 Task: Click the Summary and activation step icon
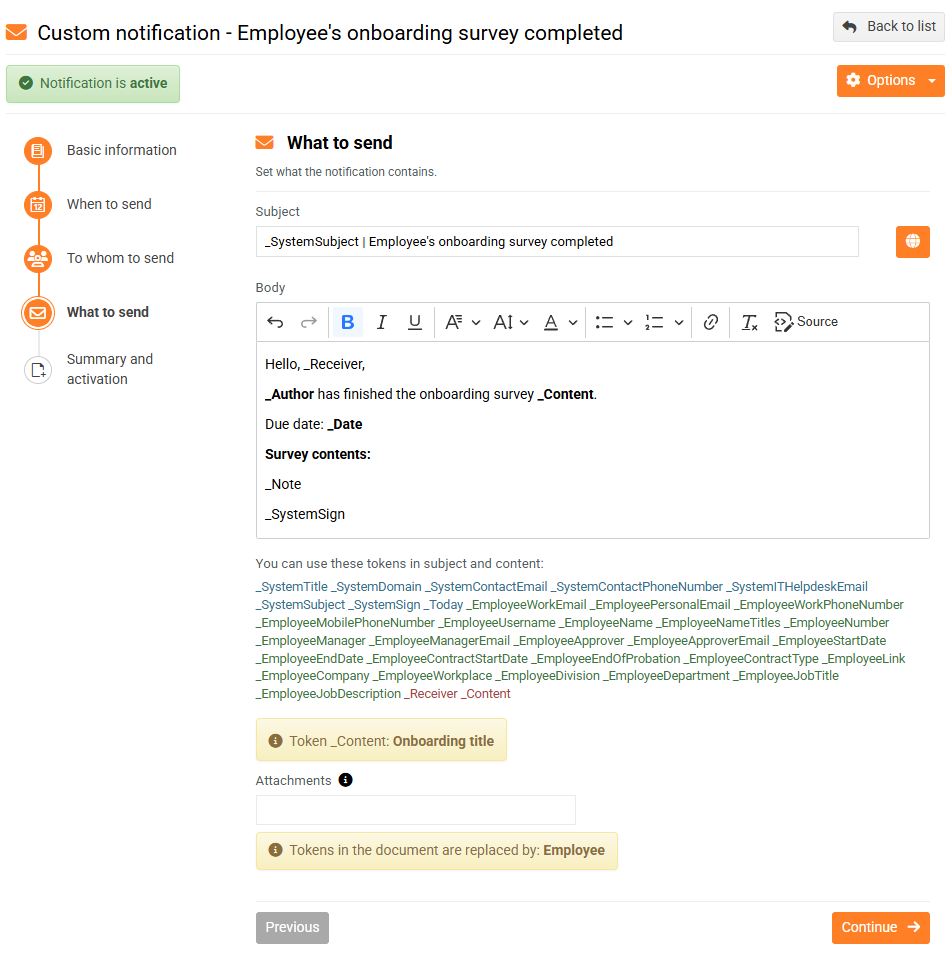click(38, 370)
